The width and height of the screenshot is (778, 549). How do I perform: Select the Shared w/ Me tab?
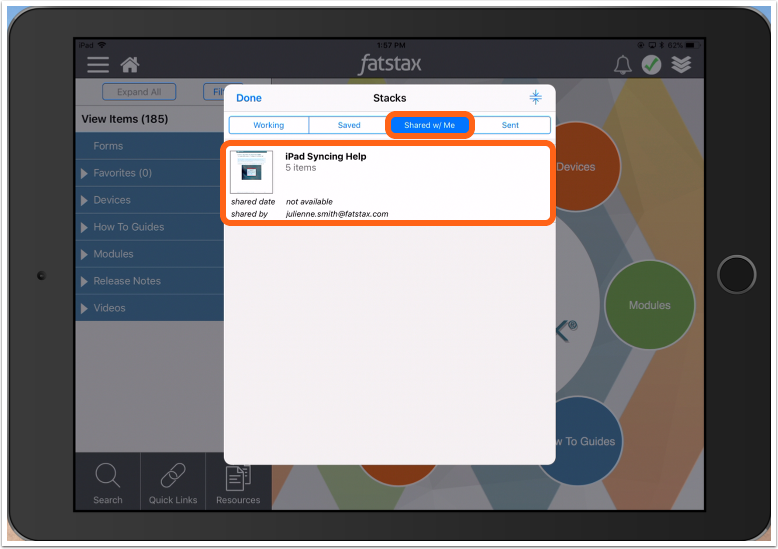pyautogui.click(x=430, y=125)
